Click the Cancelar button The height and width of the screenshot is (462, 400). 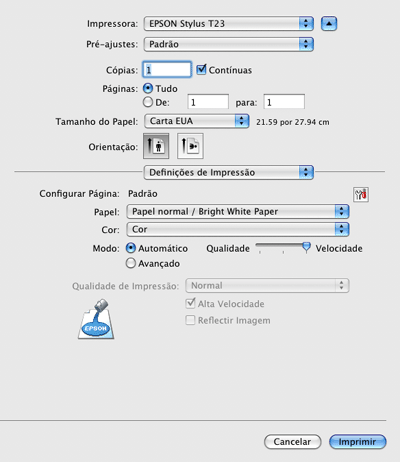pos(292,442)
